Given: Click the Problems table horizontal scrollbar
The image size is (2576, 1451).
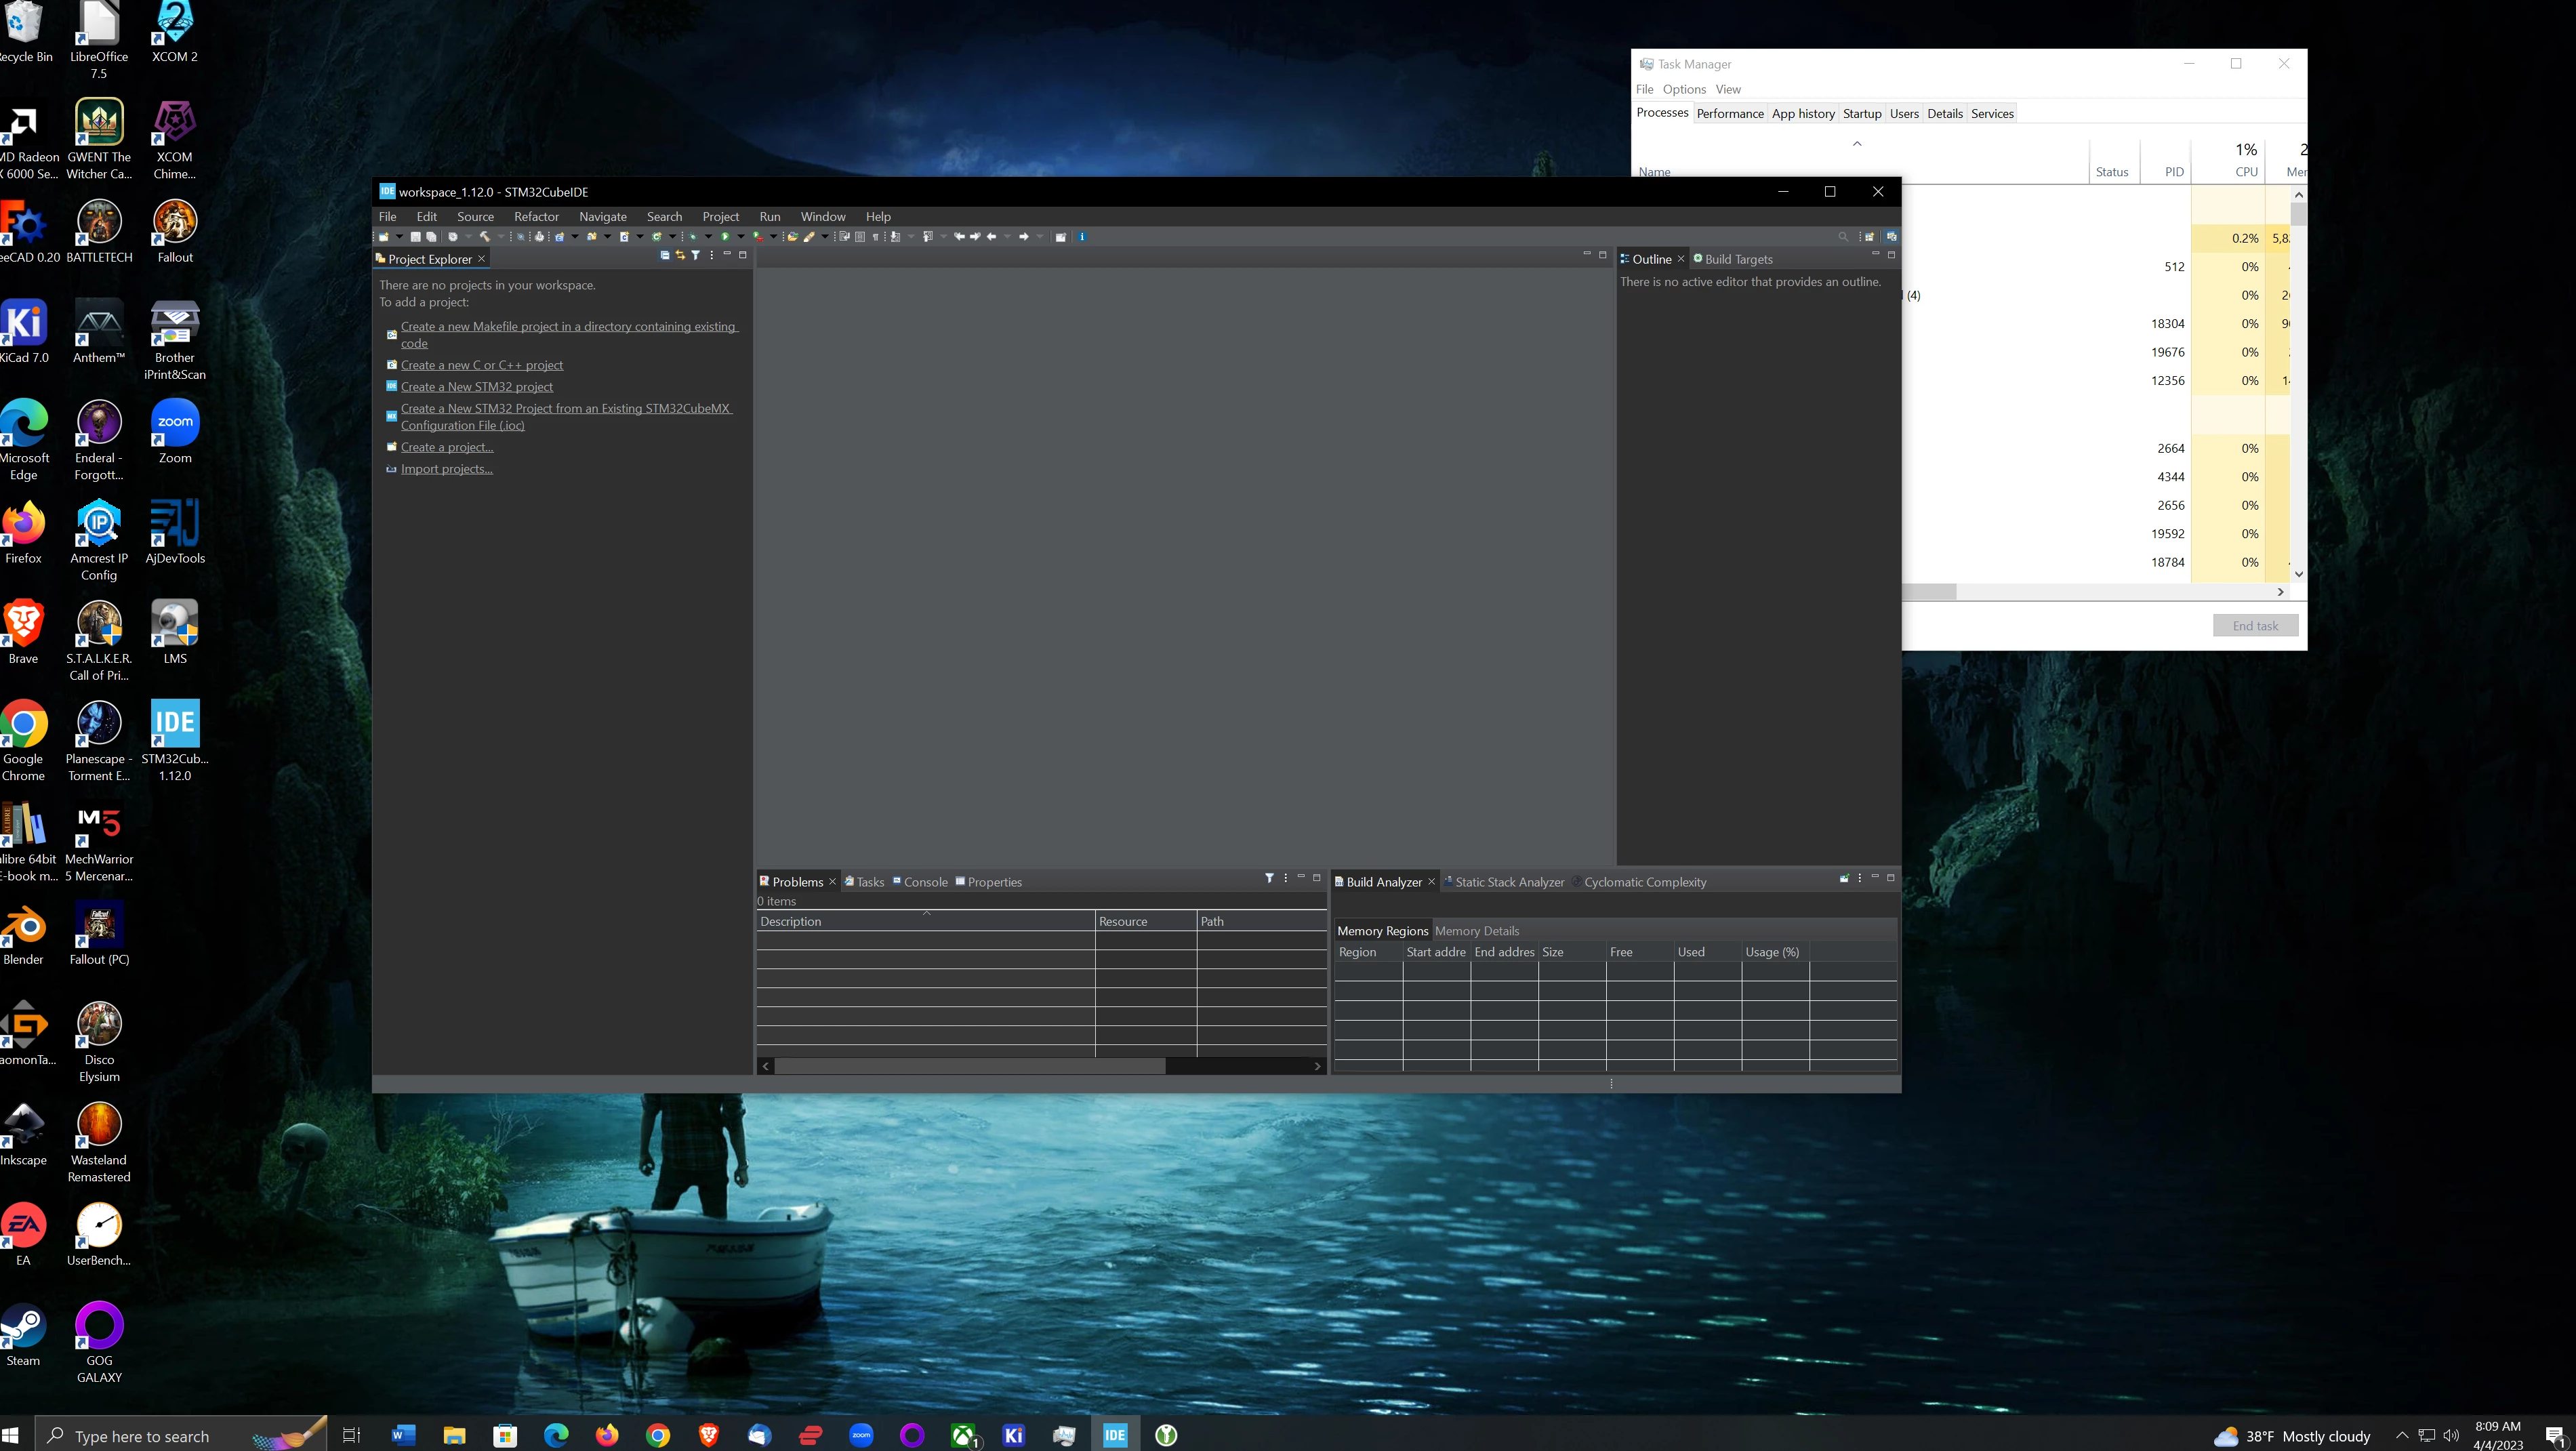Looking at the screenshot, I should [970, 1066].
